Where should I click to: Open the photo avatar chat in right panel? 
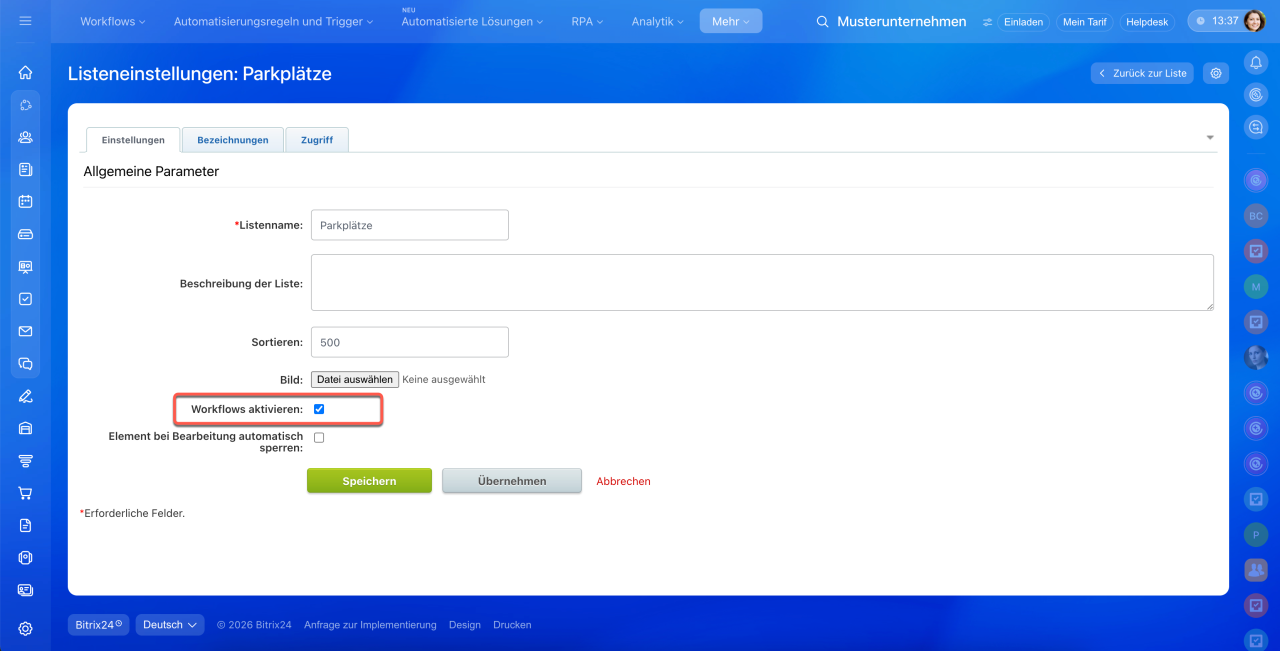(x=1256, y=356)
